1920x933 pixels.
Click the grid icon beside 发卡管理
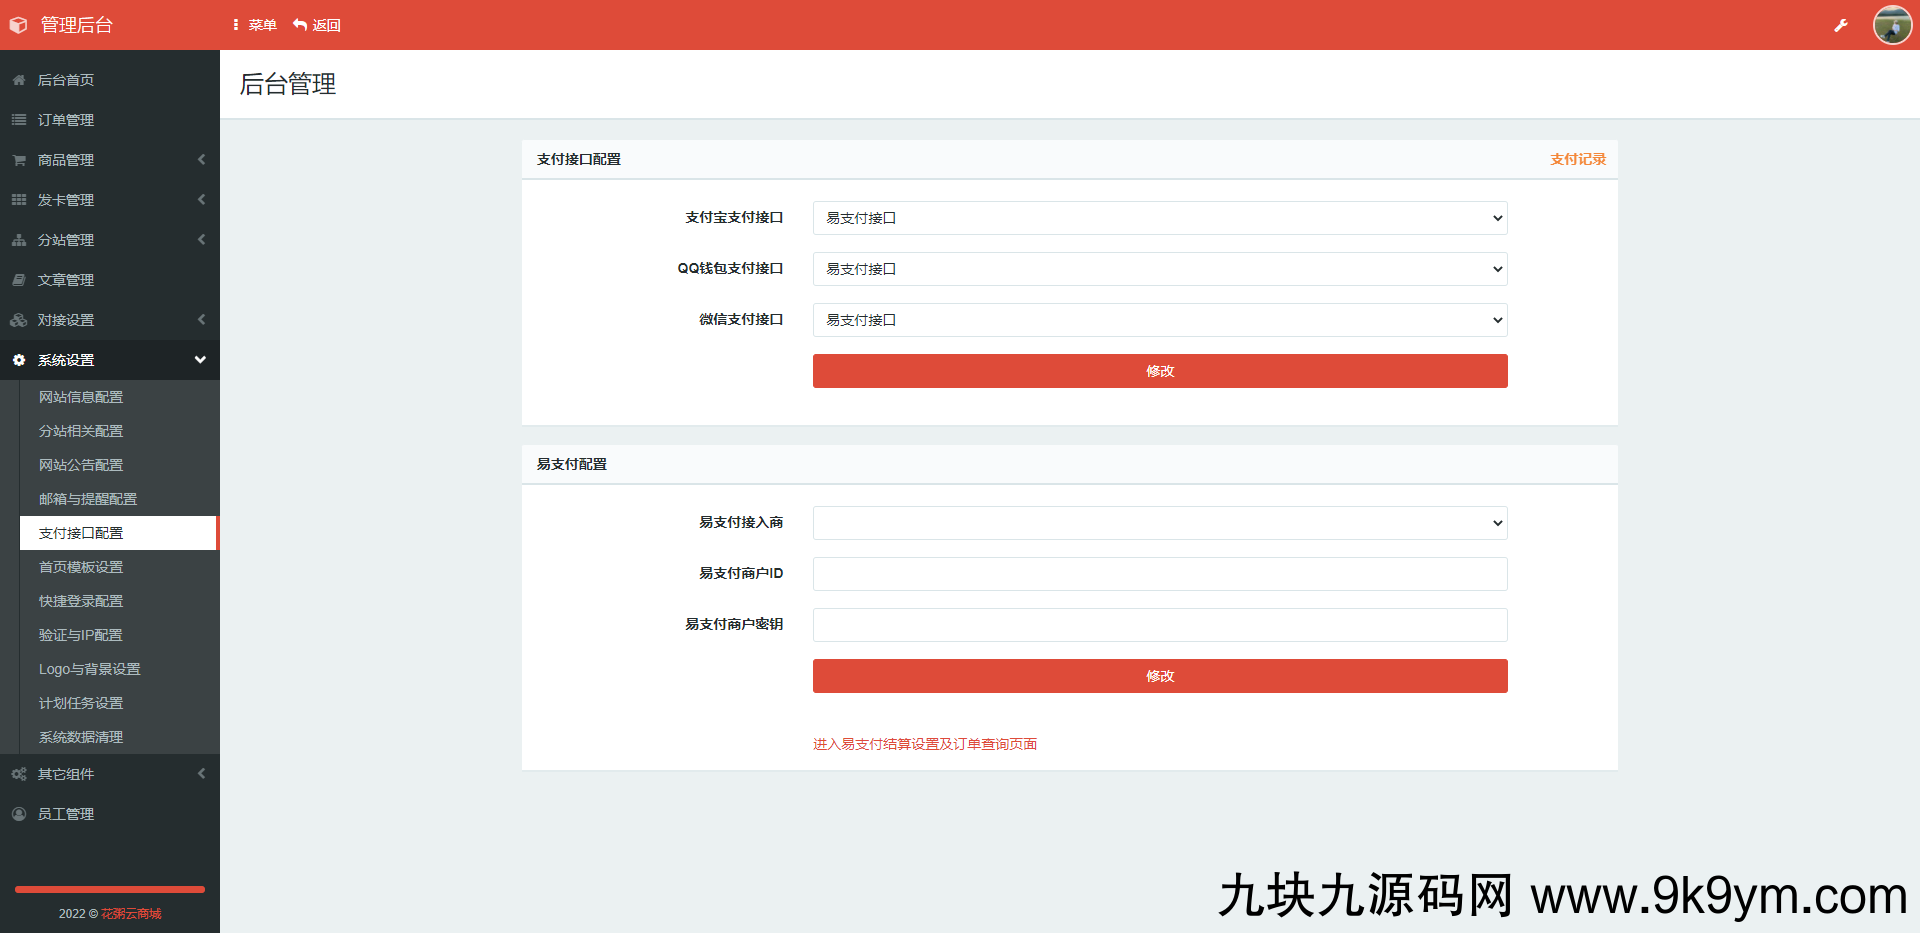pyautogui.click(x=19, y=200)
